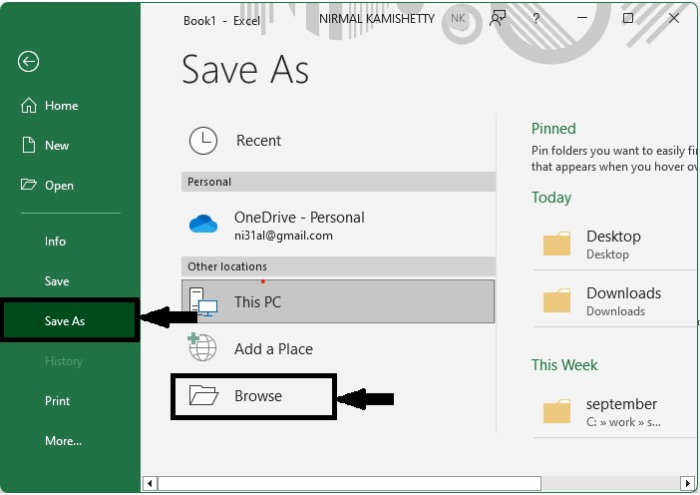Click the Browse open-folder icon
Image resolution: width=700 pixels, height=495 pixels.
tap(204, 395)
